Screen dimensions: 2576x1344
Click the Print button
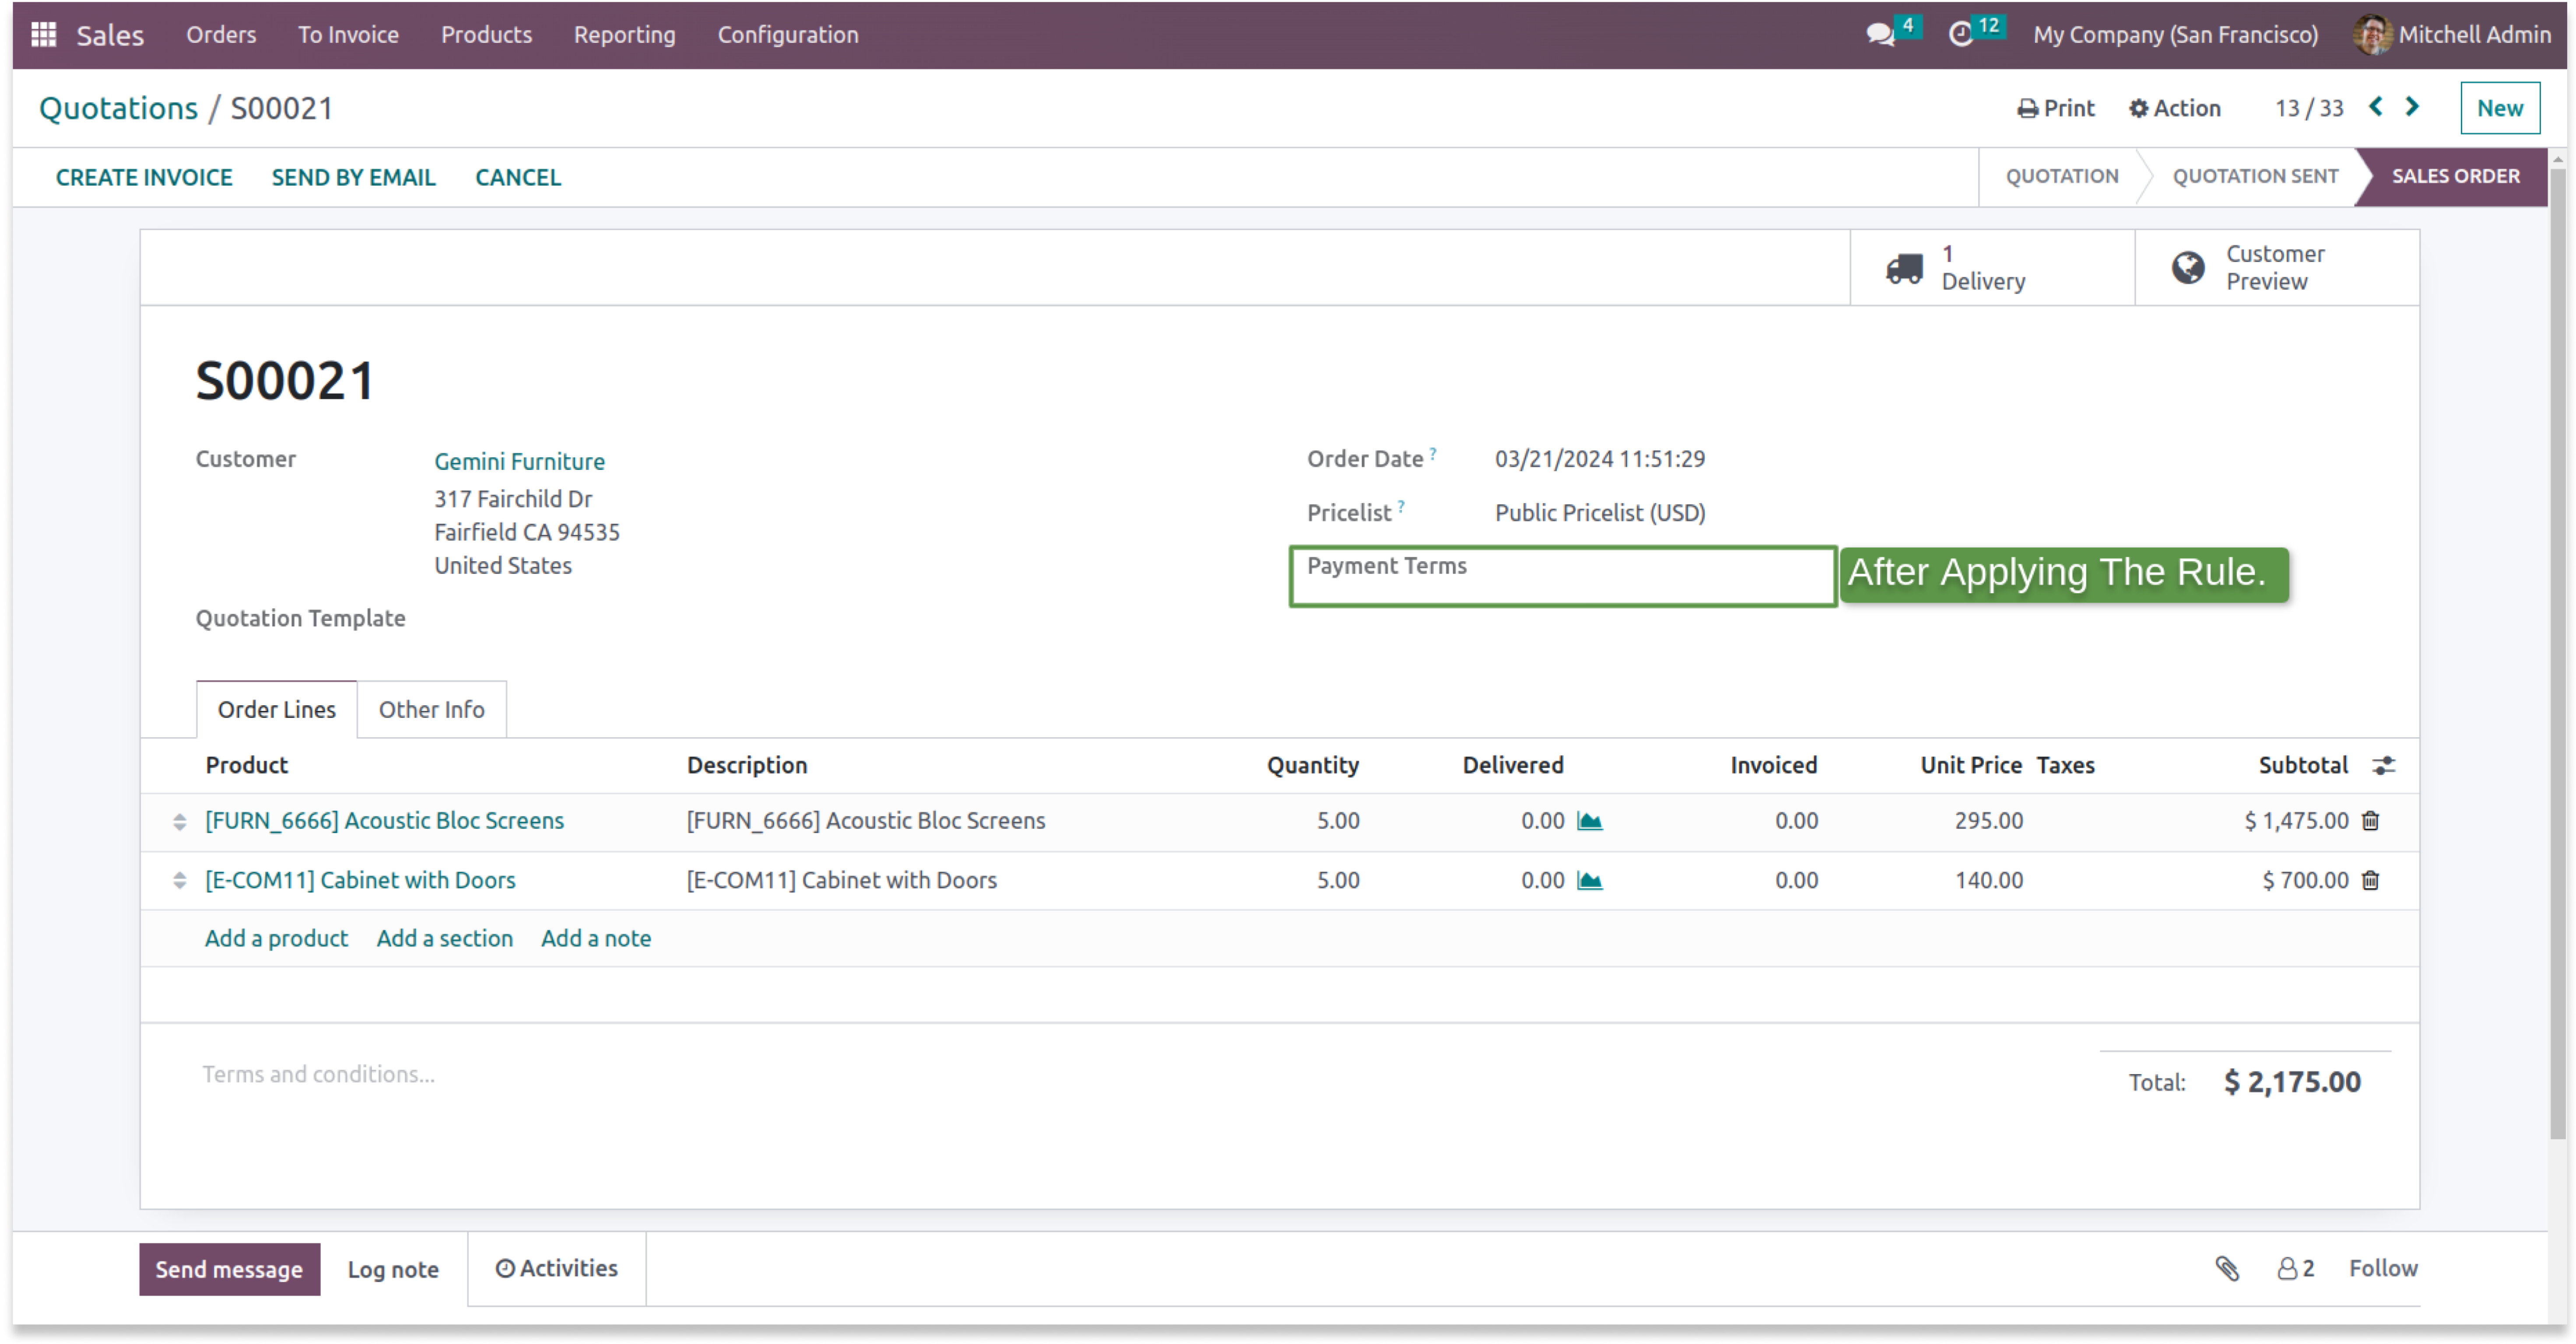click(2055, 108)
